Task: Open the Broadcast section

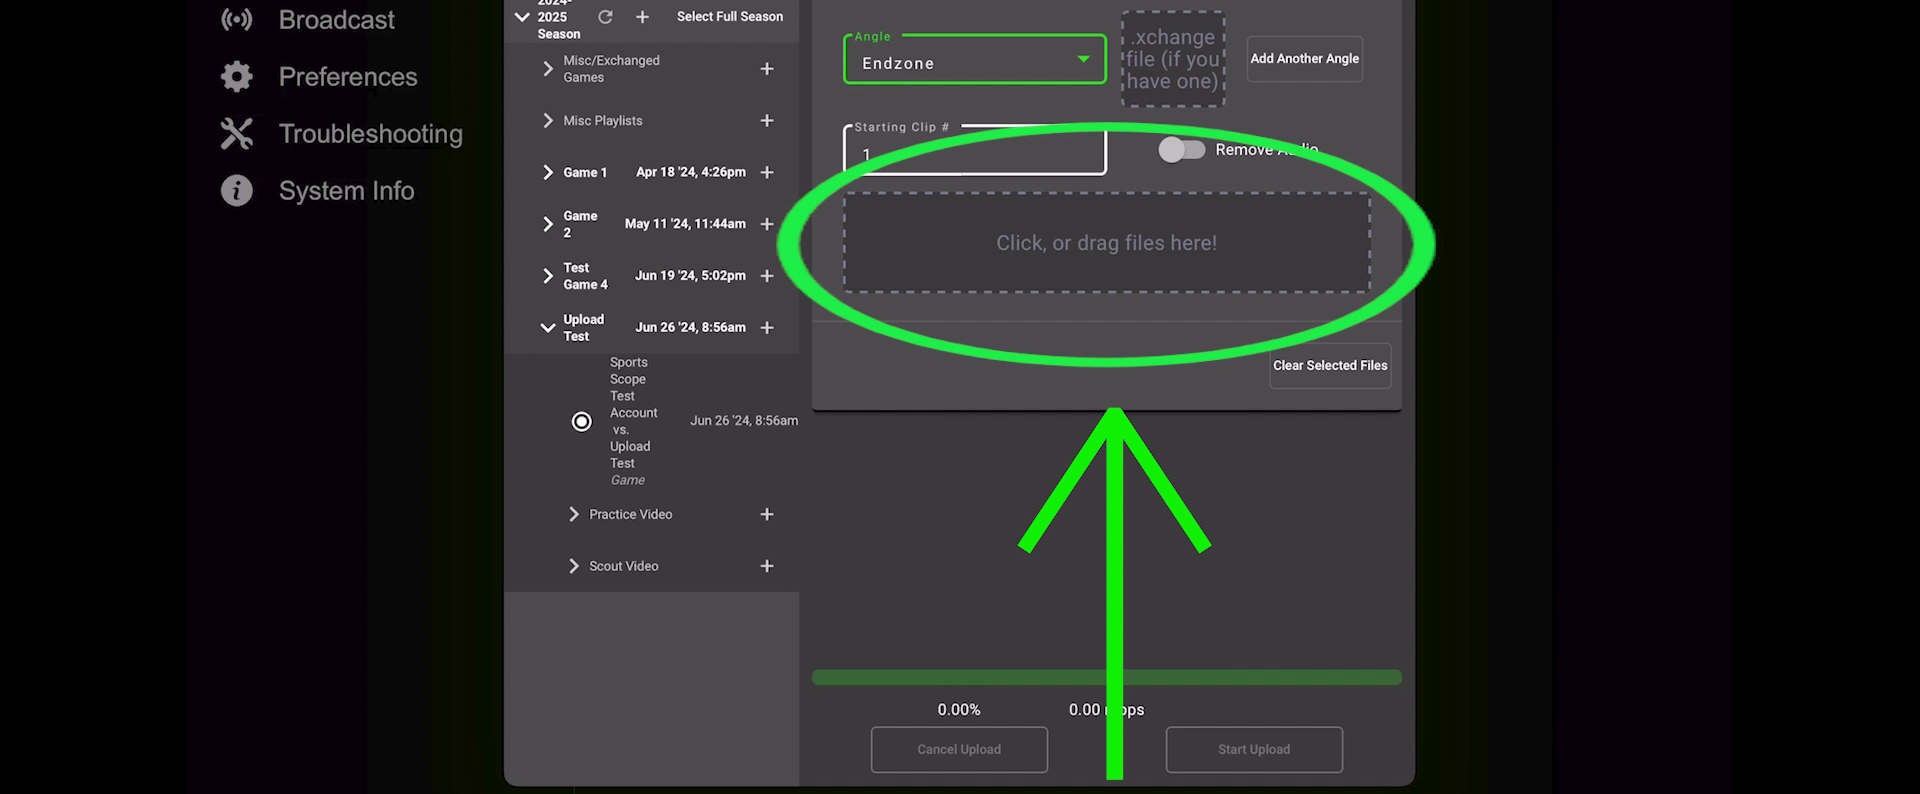Action: [x=336, y=20]
